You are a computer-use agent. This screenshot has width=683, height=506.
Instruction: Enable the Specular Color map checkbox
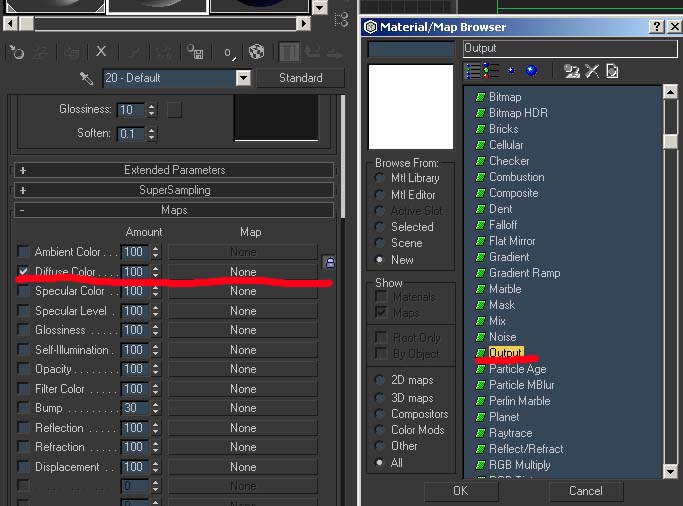click(x=23, y=291)
